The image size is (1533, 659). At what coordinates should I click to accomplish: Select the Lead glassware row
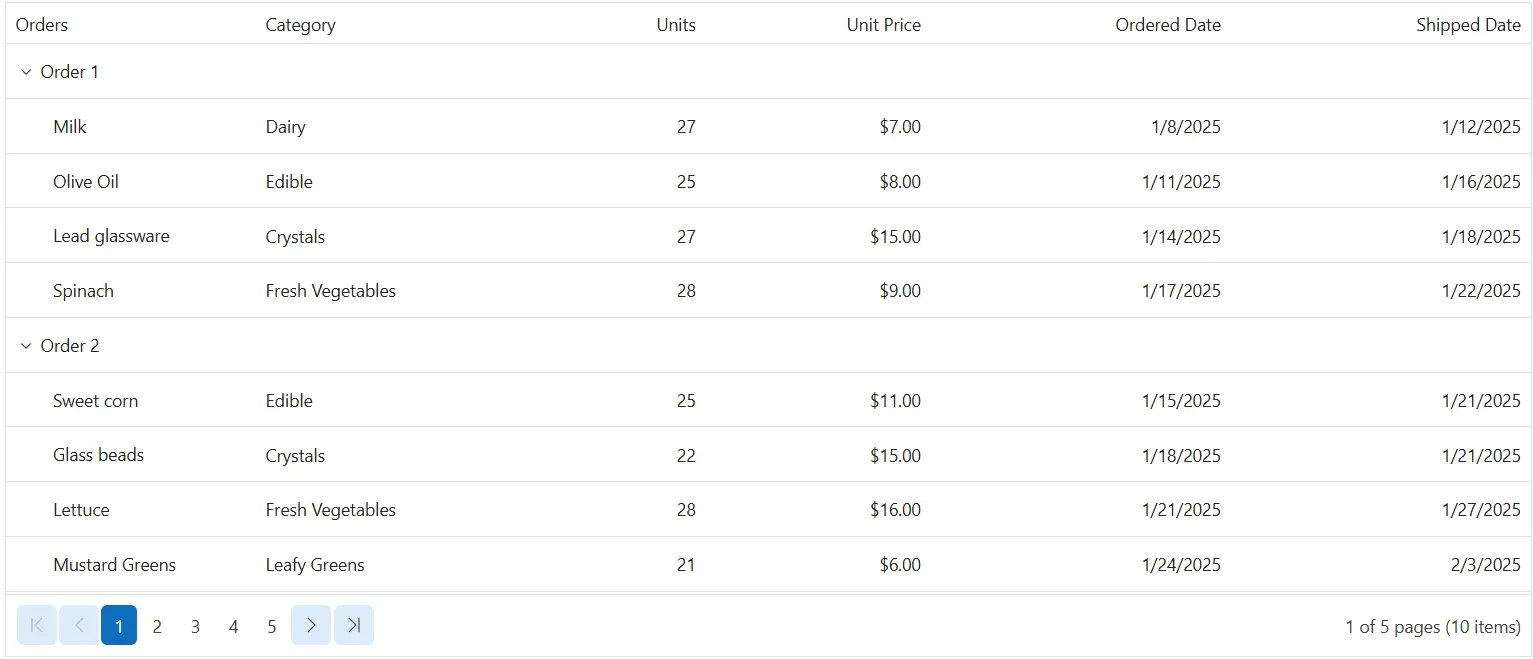(x=768, y=236)
